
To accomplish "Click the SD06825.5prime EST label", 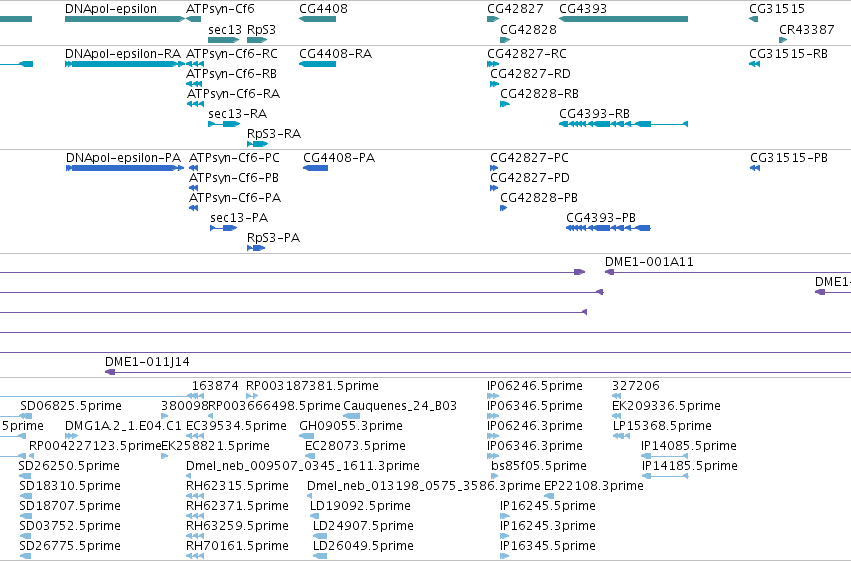I will [71, 406].
